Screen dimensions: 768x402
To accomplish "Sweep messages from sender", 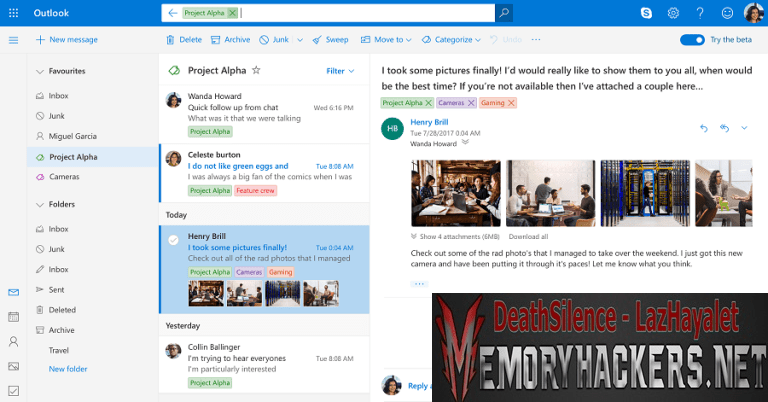I will click(331, 40).
